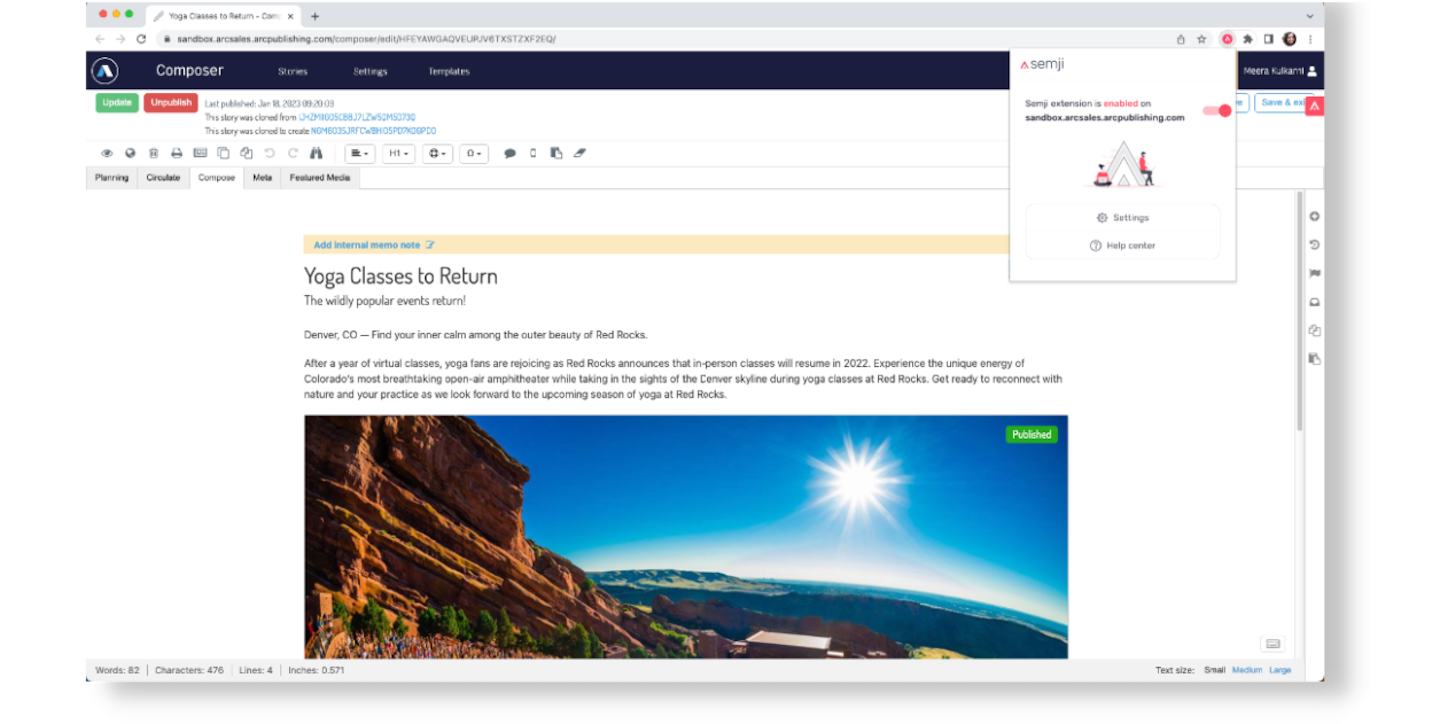The width and height of the screenshot is (1440, 724).
Task: Toggle off the Semji extension switch
Action: (x=1217, y=110)
